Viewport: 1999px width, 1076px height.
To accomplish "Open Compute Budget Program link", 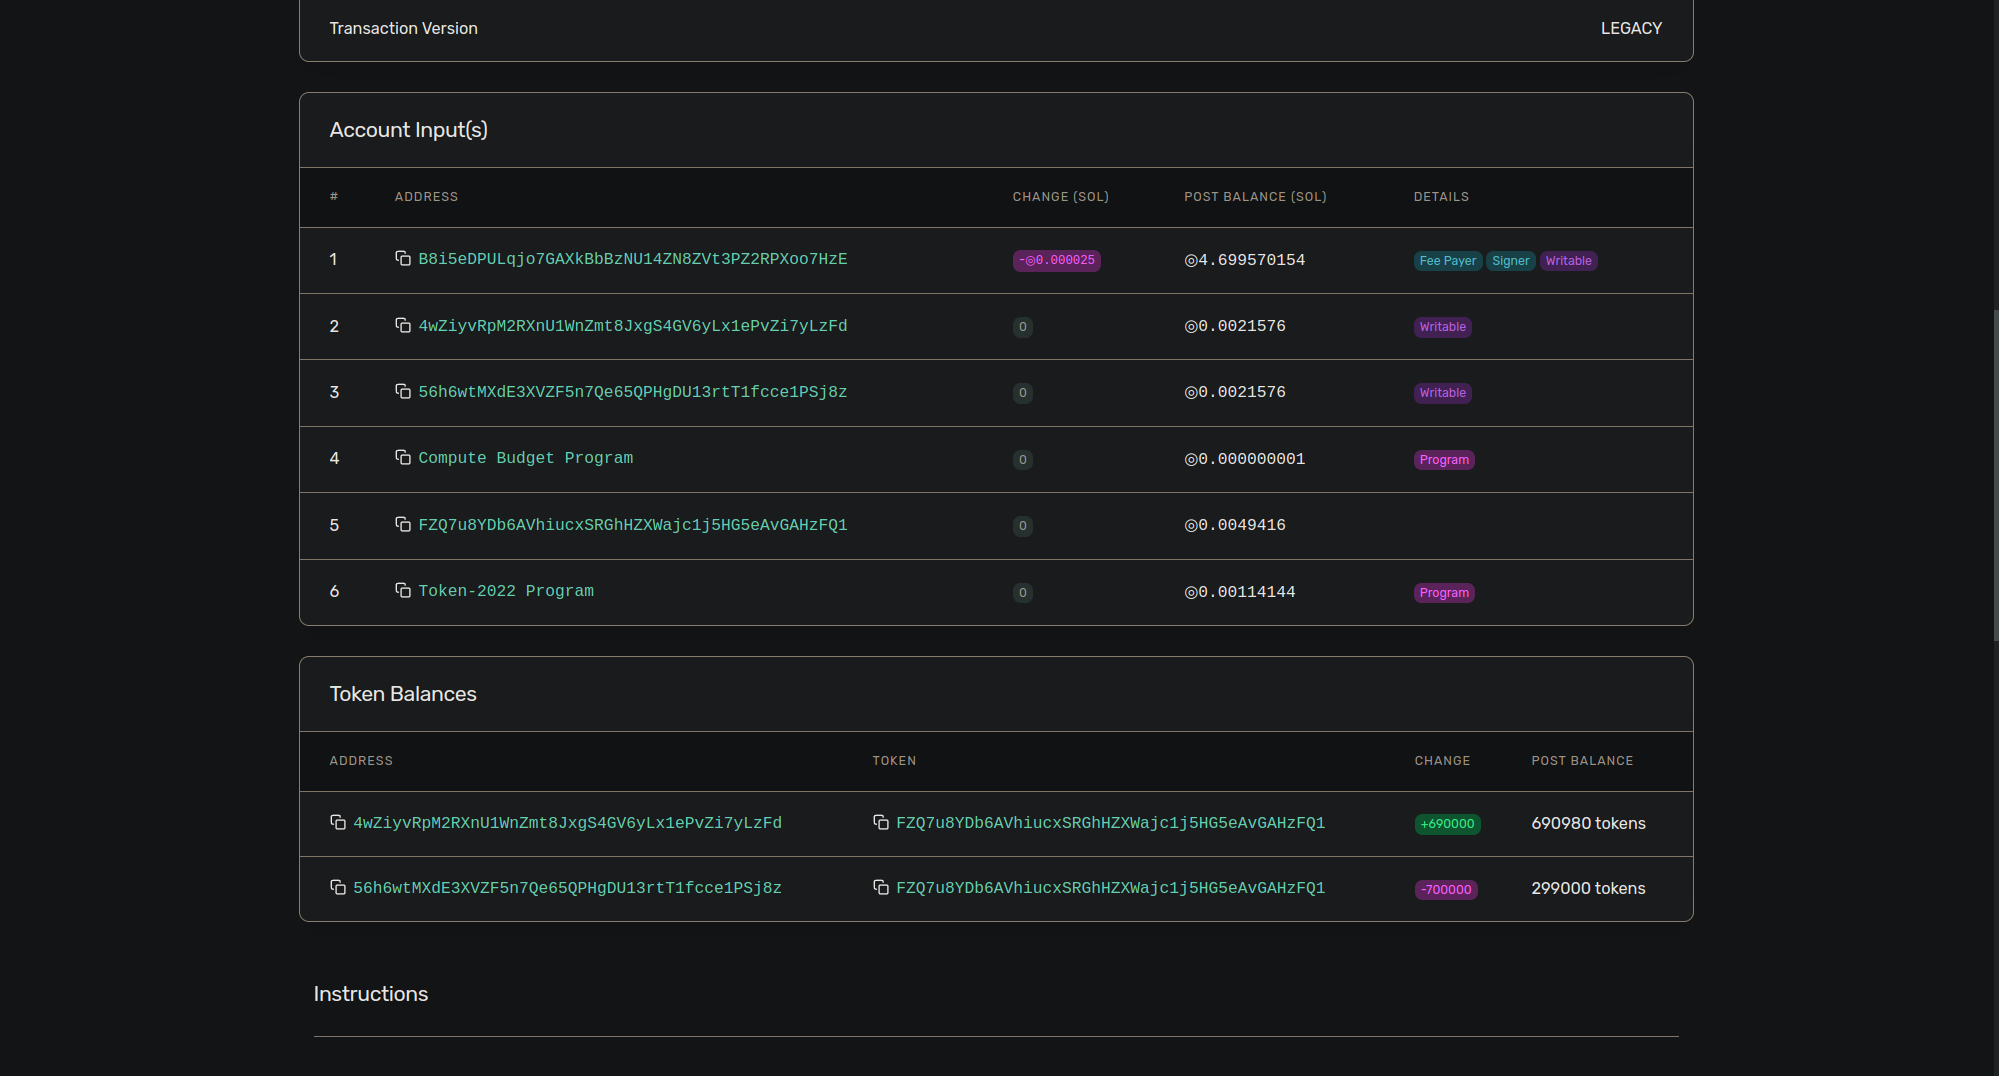I will pos(526,458).
